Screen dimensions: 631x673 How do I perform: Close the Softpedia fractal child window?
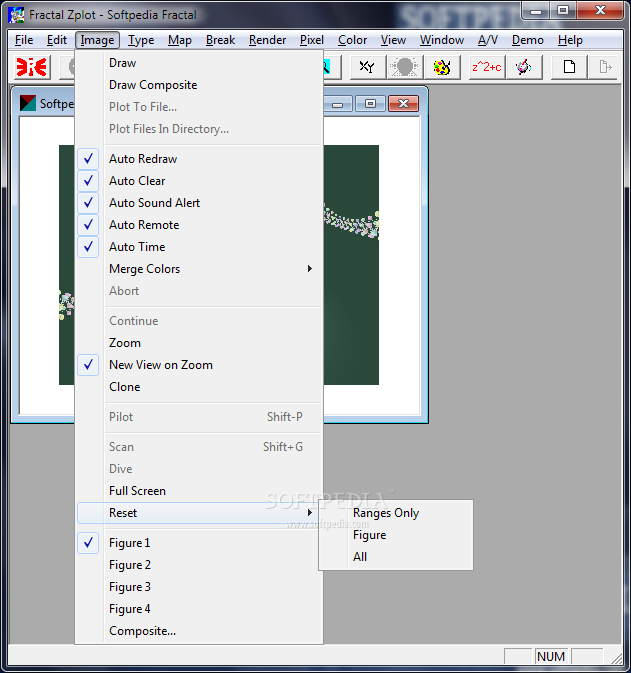(403, 104)
